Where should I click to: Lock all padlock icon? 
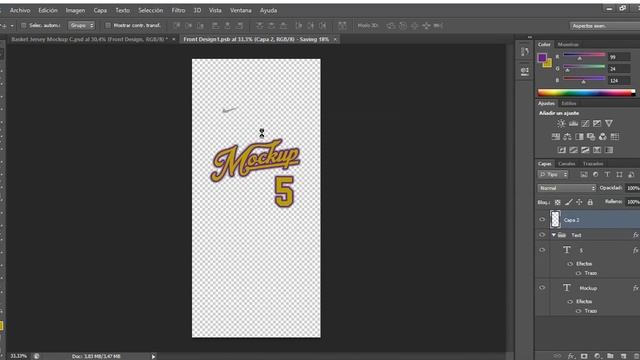590,202
